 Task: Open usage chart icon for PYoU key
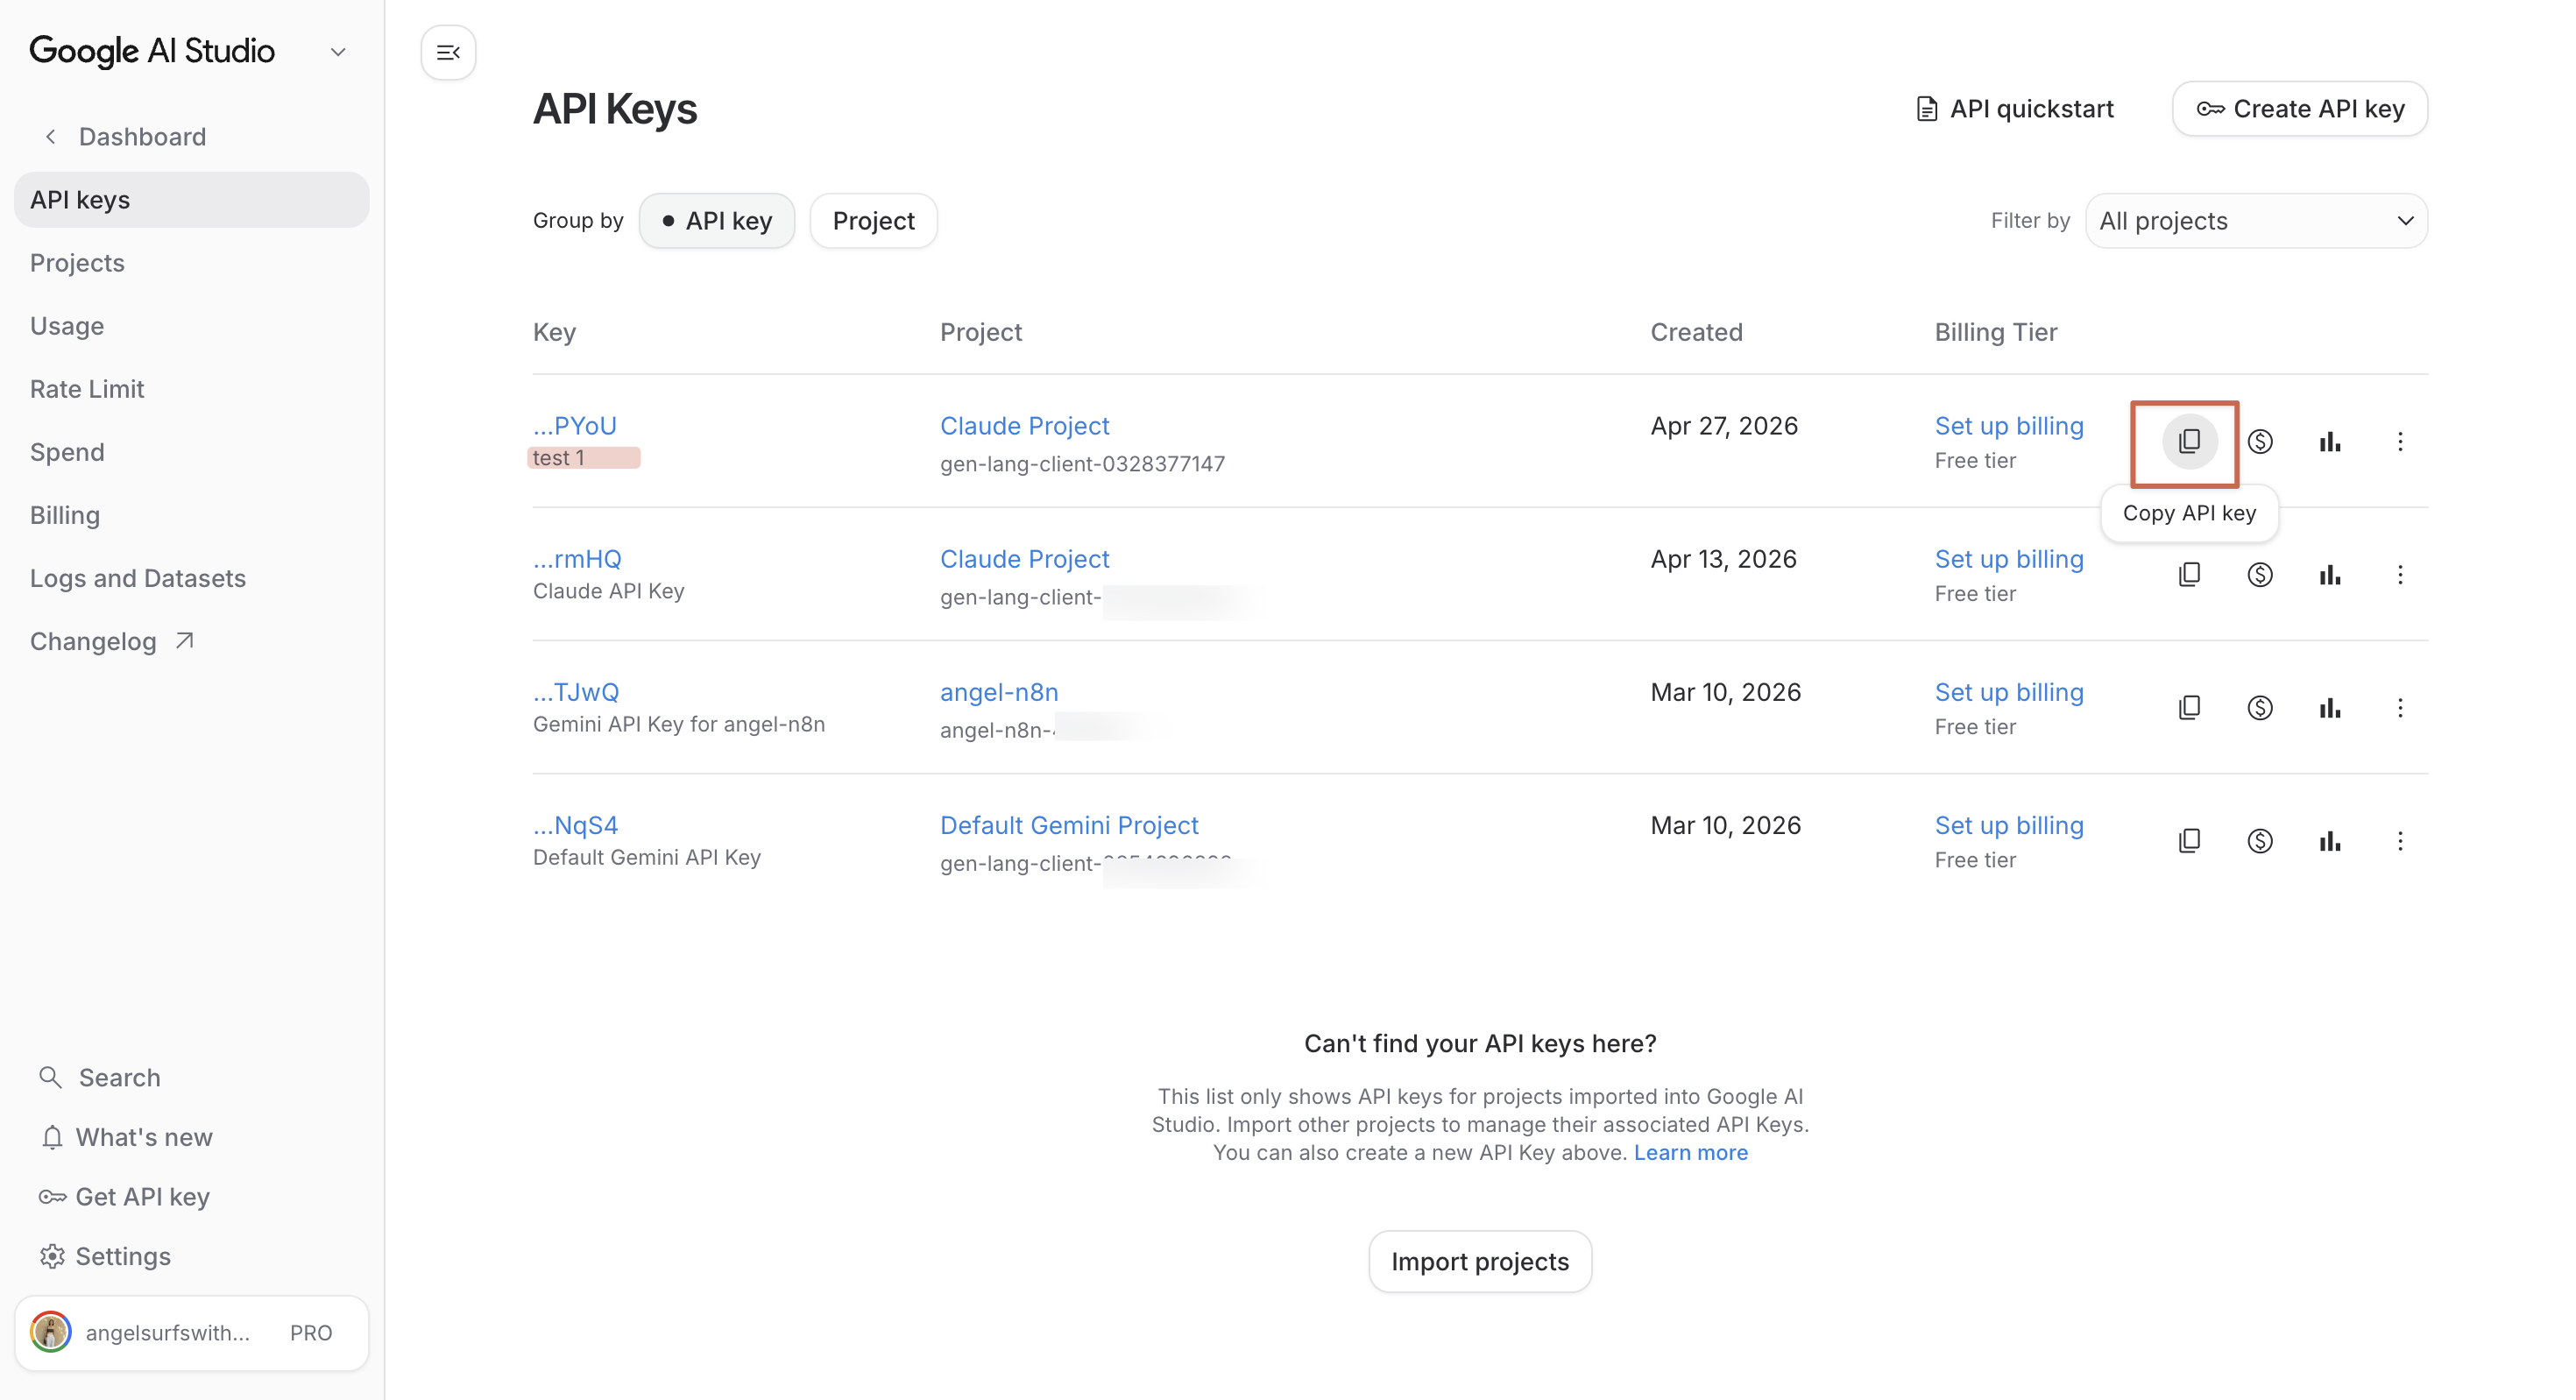[x=2329, y=441]
